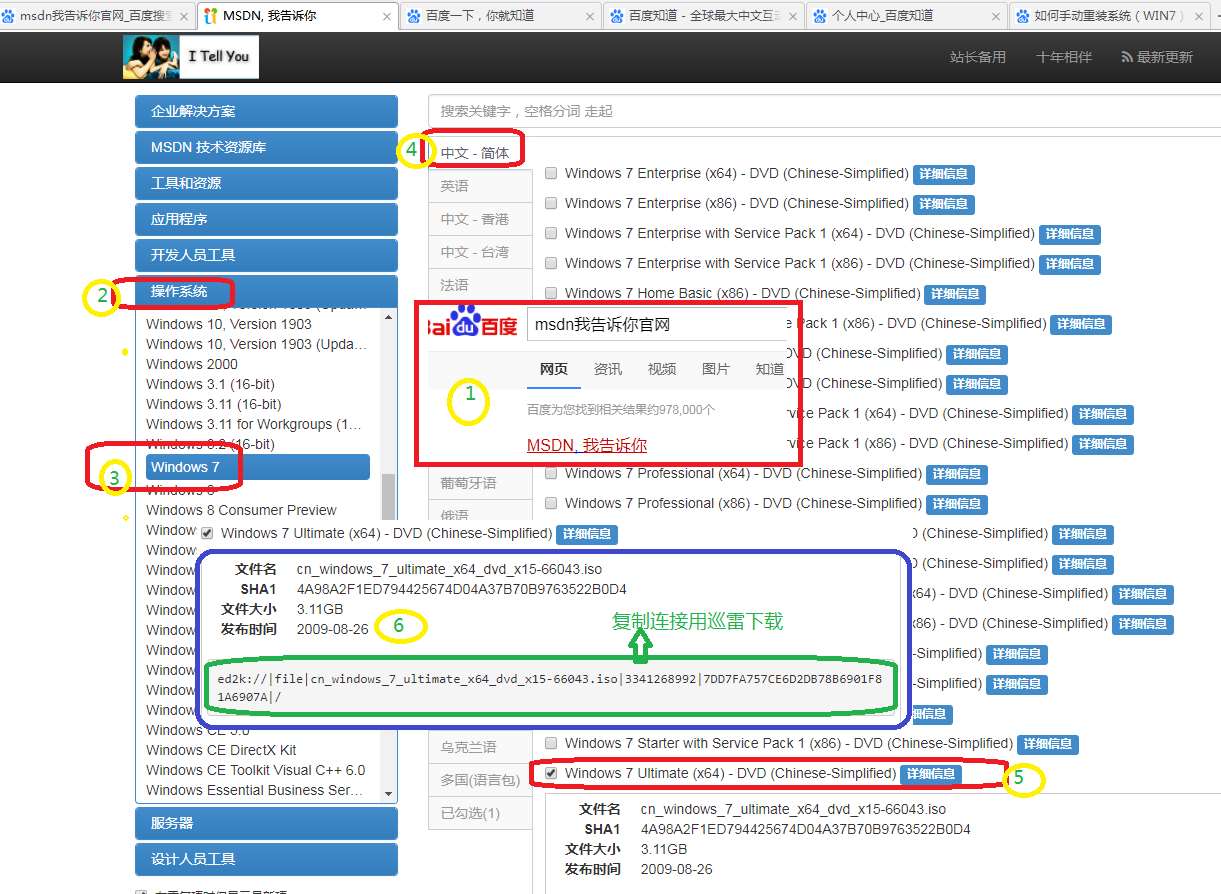Open the 站长备用 header link
Image resolution: width=1221 pixels, height=894 pixels.
pos(978,58)
